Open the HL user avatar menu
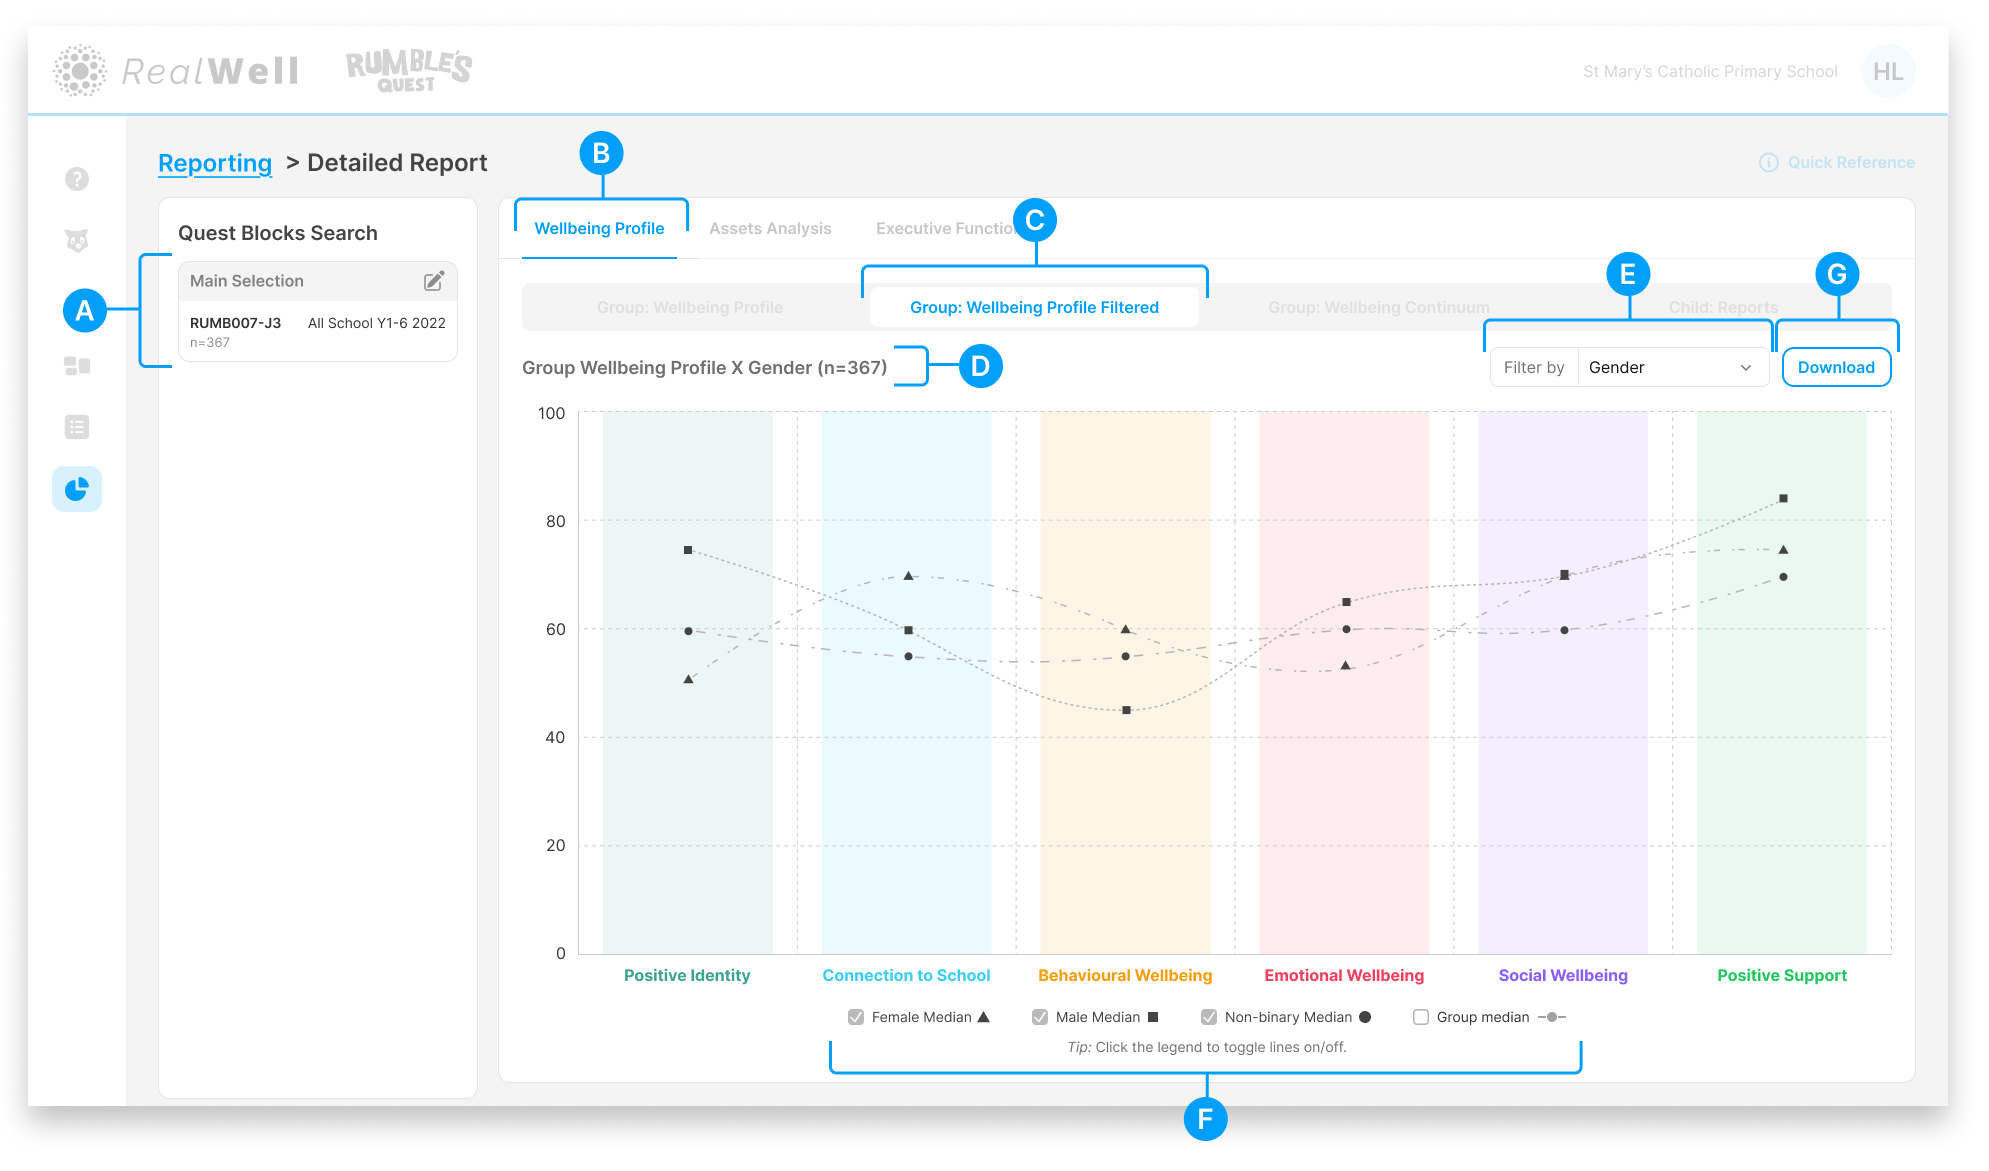Image resolution: width=1989 pixels, height=1171 pixels. click(x=1889, y=70)
